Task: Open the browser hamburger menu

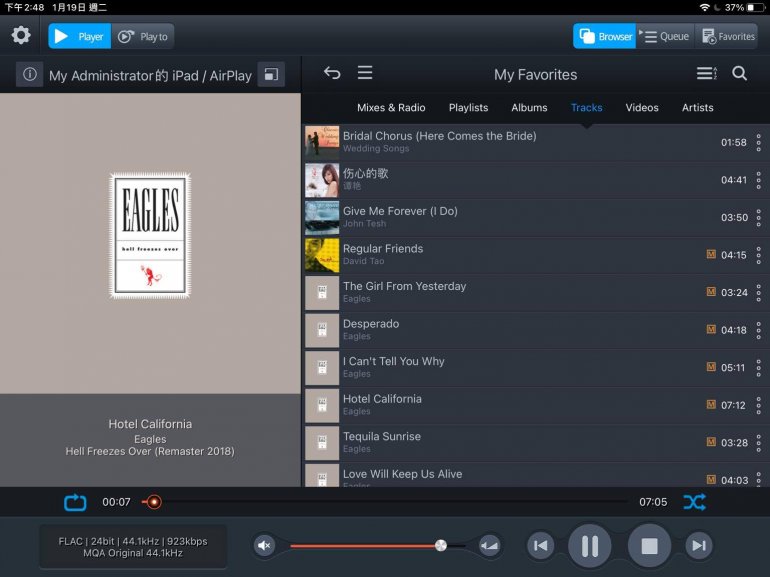Action: [x=365, y=73]
